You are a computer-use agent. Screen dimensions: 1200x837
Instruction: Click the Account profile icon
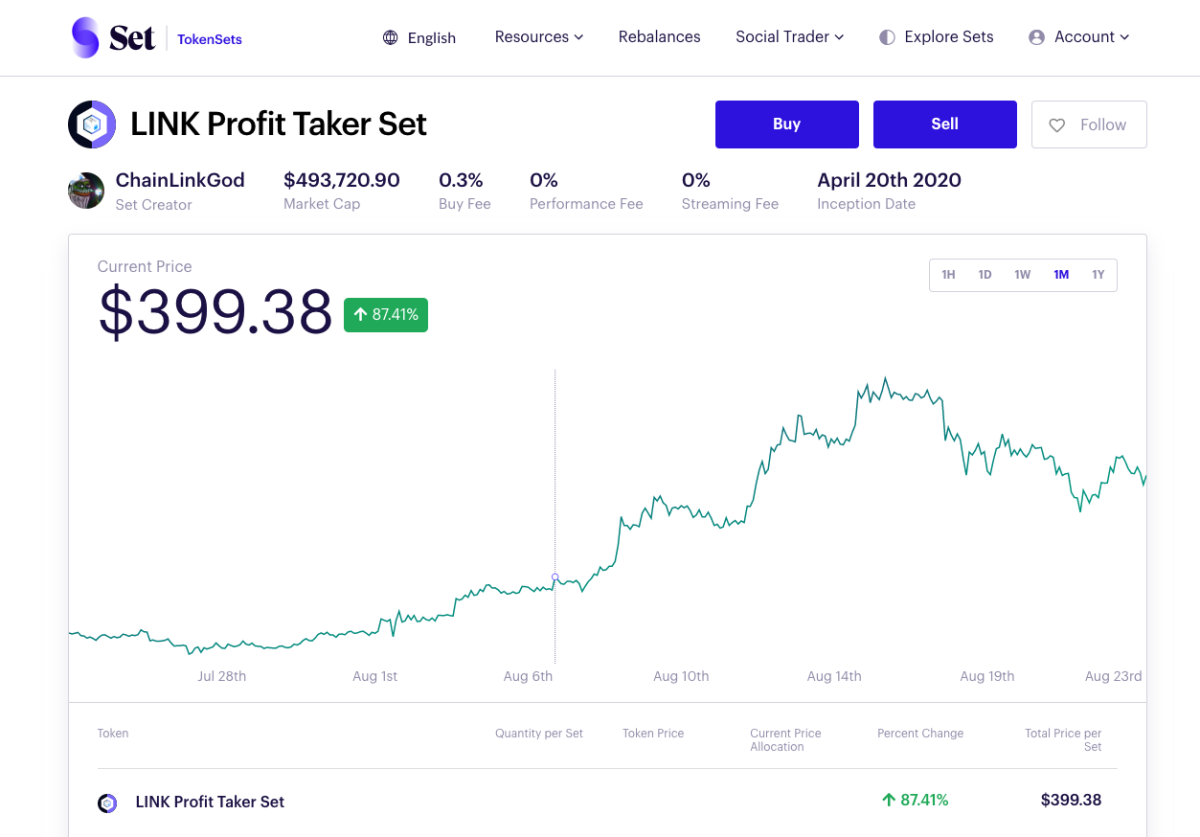coord(1036,37)
